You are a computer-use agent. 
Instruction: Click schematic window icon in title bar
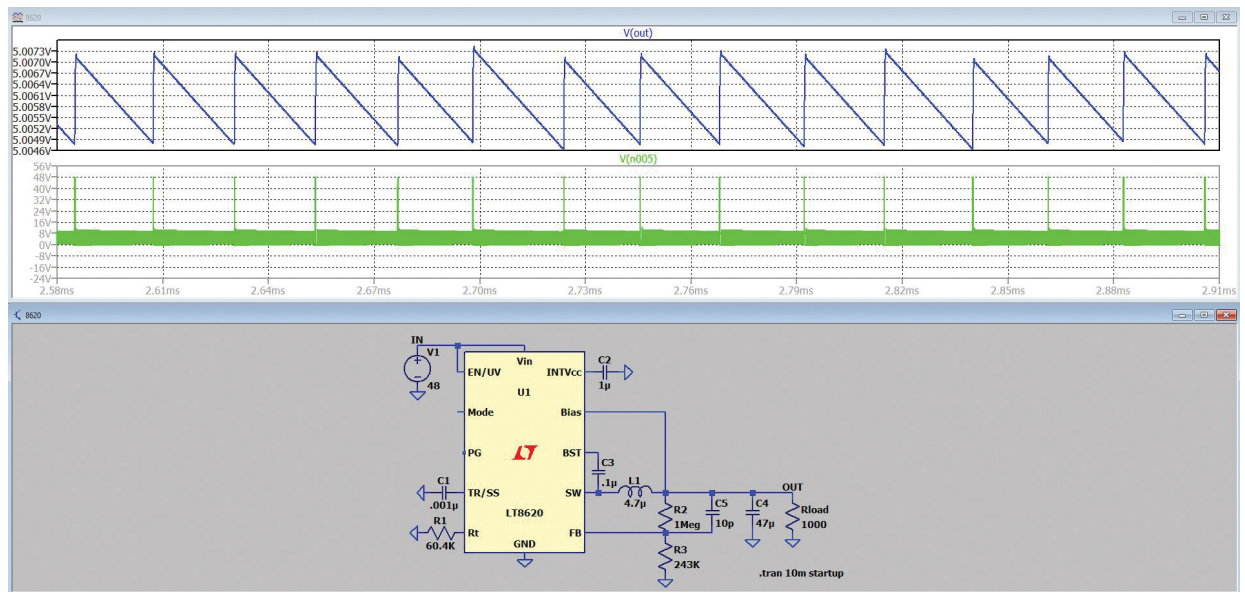(x=18, y=315)
